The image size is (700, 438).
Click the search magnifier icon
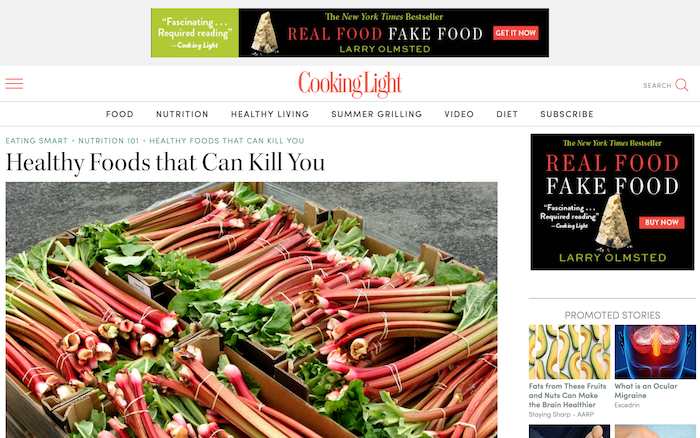tap(681, 84)
